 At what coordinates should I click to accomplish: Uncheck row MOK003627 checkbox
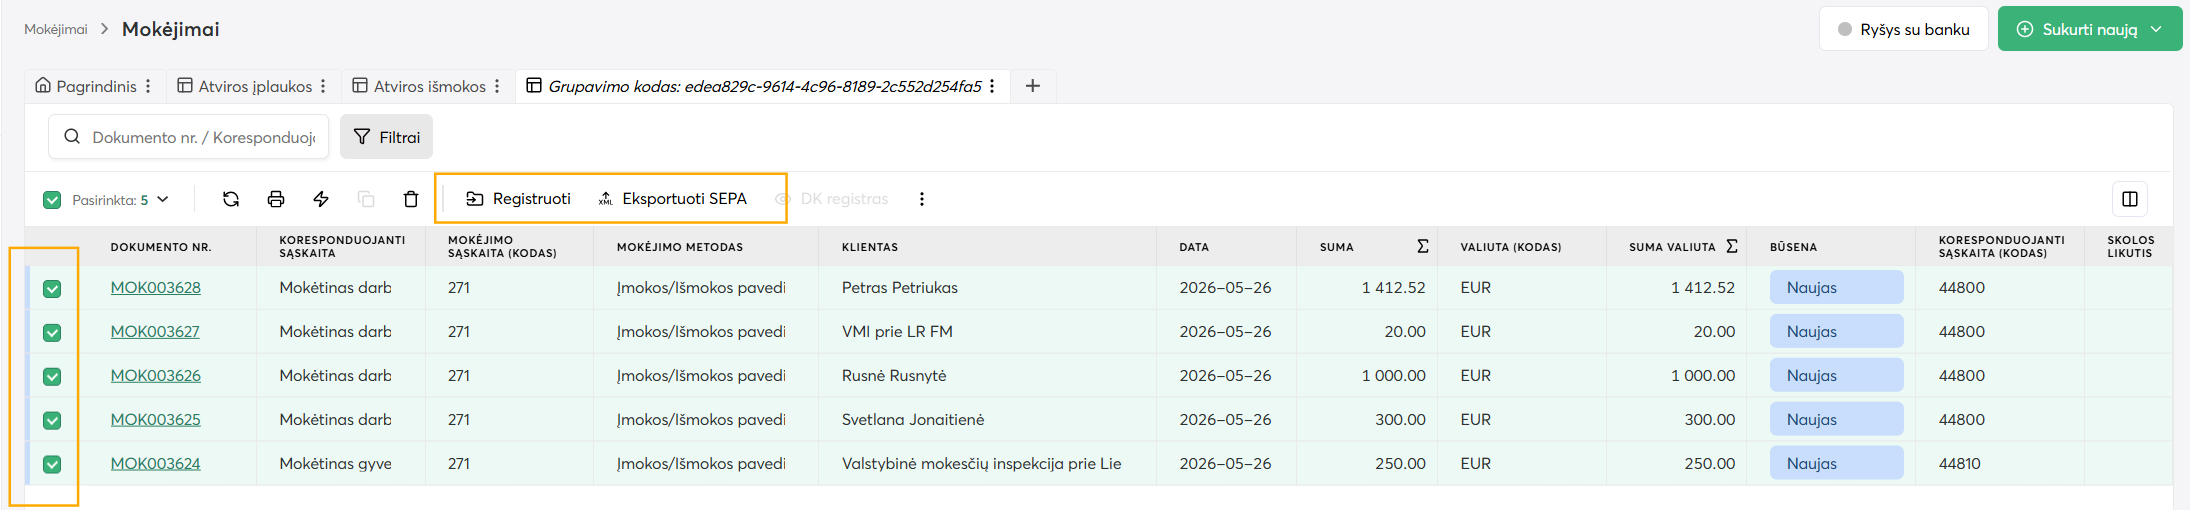(x=52, y=333)
